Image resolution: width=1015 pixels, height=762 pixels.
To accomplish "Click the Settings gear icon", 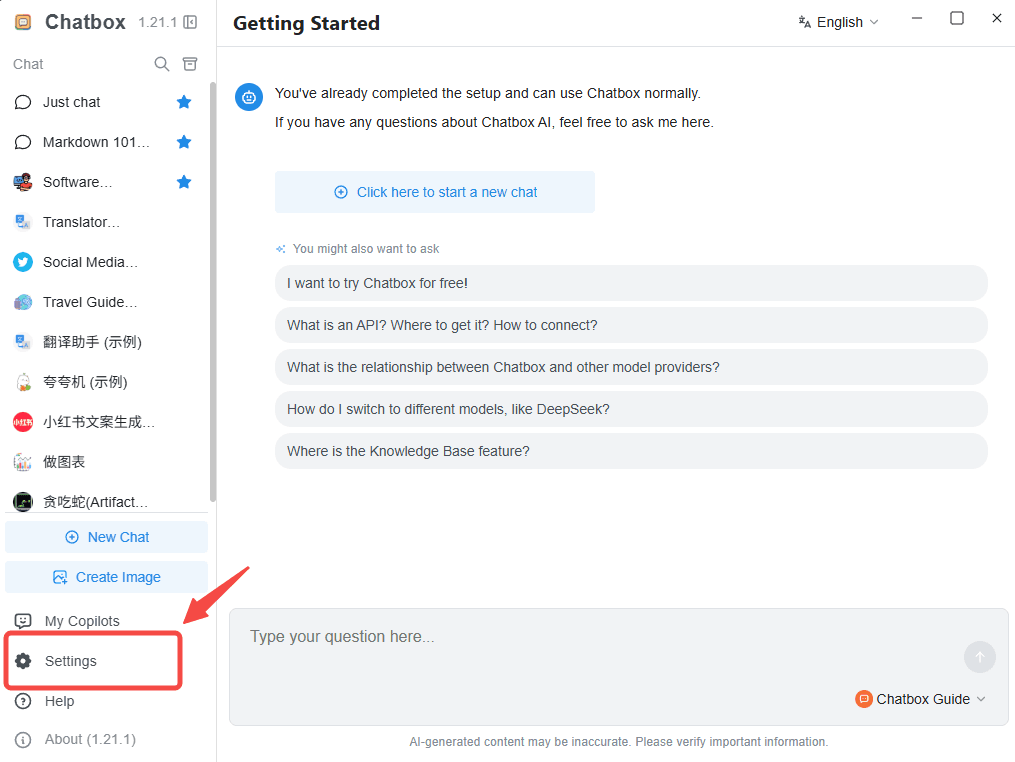I will (23, 661).
